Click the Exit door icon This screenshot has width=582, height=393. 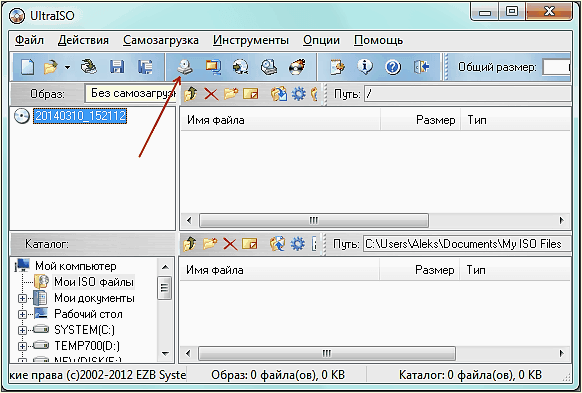click(421, 67)
